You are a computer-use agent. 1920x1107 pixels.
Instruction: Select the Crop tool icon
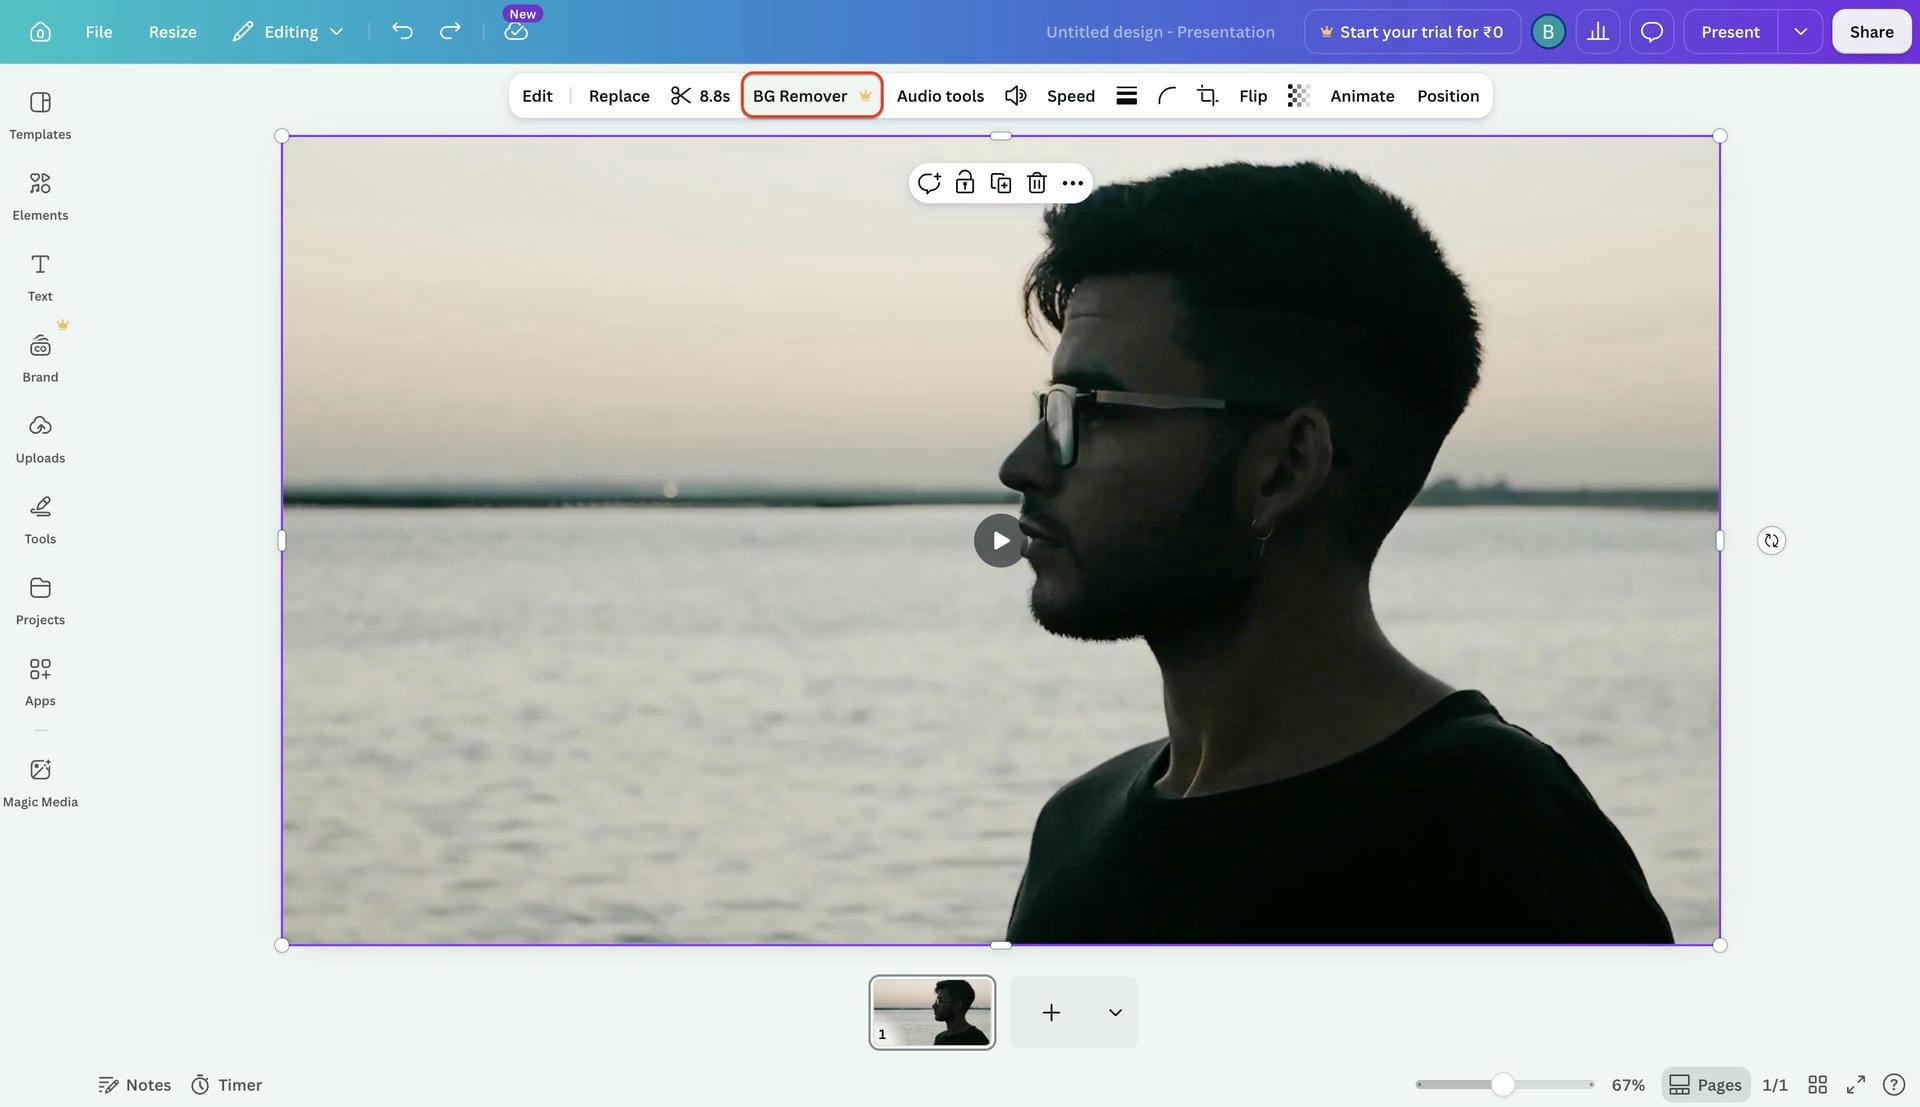coord(1207,96)
